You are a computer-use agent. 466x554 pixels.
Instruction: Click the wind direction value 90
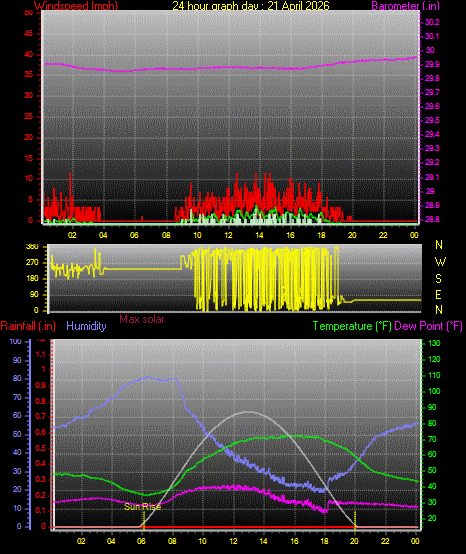click(x=34, y=295)
